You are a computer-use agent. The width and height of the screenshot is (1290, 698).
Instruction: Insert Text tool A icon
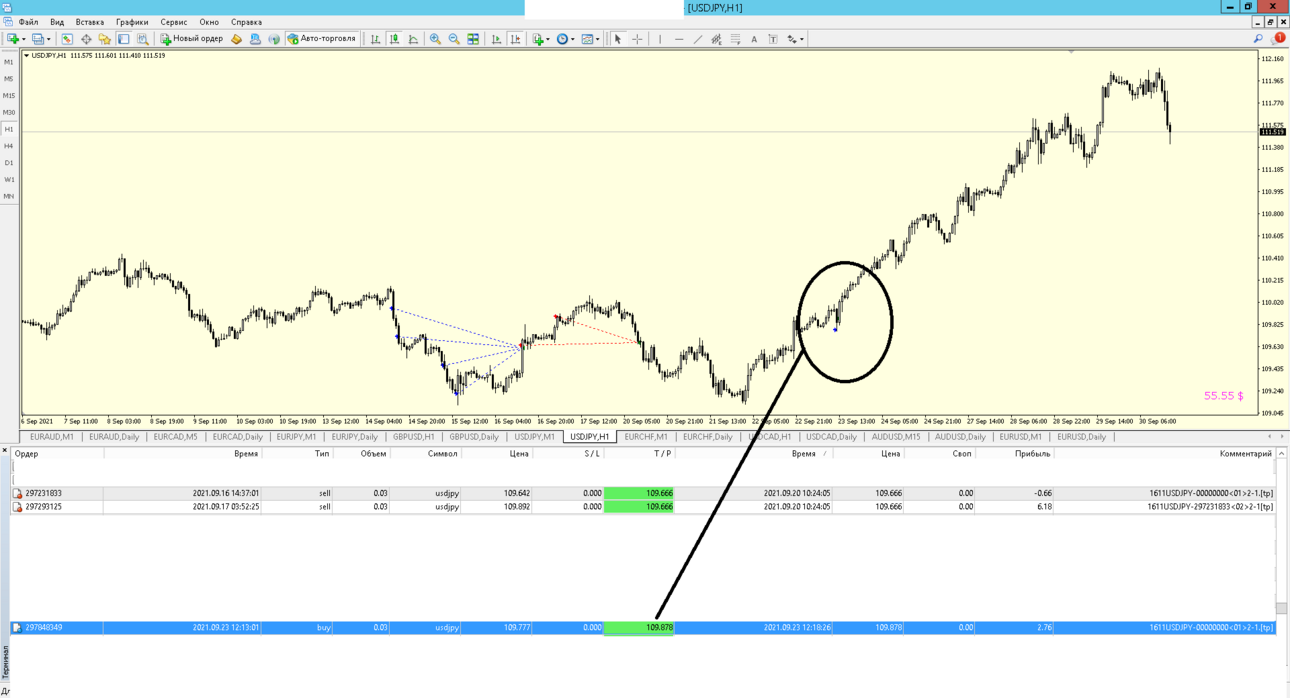[754, 39]
